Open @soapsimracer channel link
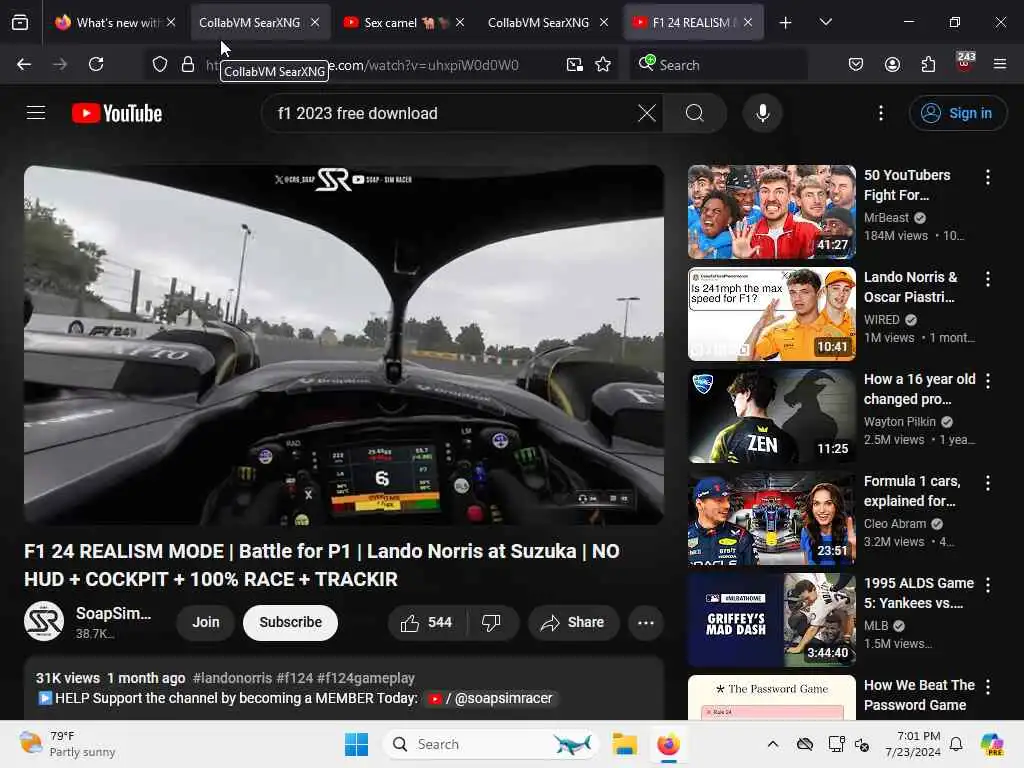Screen dimensions: 1024x768 [x=490, y=698]
